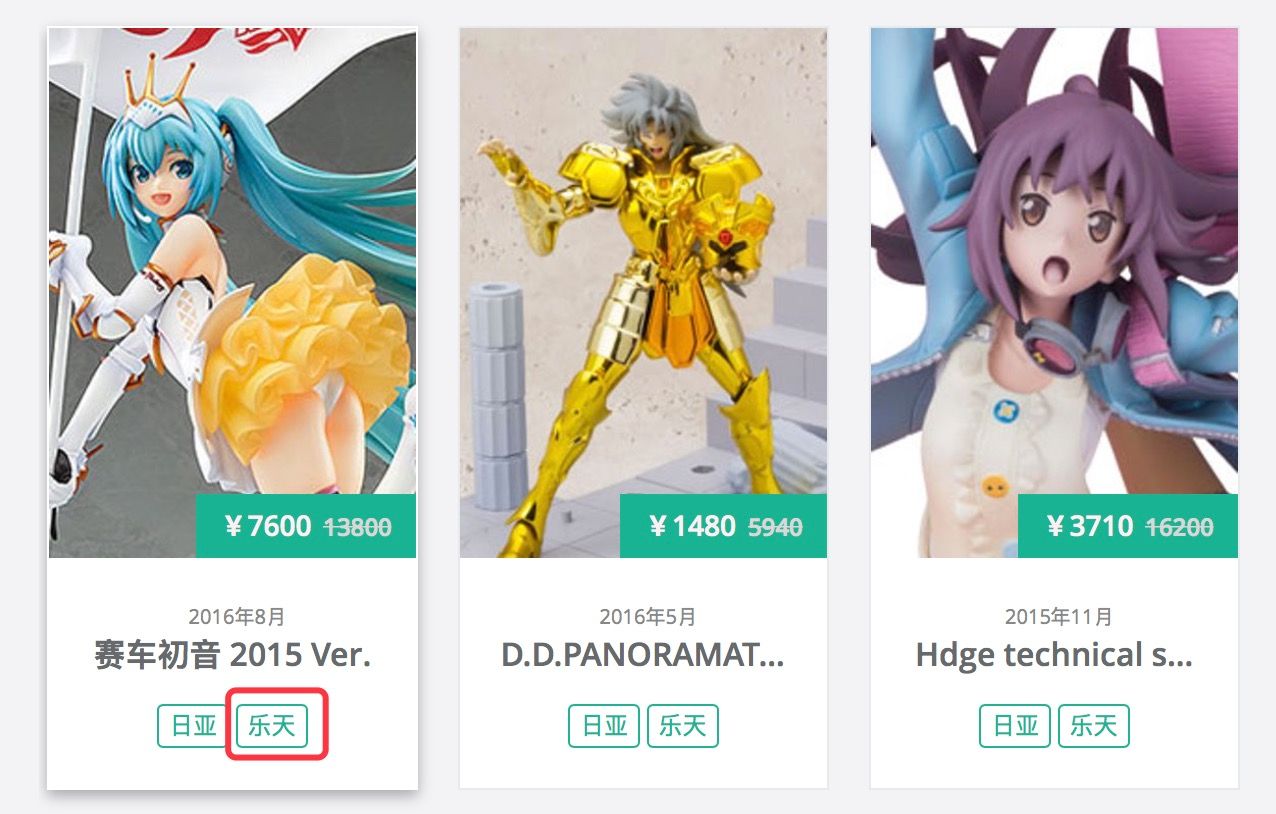Screen dimensions: 1276x814
Task: Click the ¥3710 price badge
Action: point(1128,526)
